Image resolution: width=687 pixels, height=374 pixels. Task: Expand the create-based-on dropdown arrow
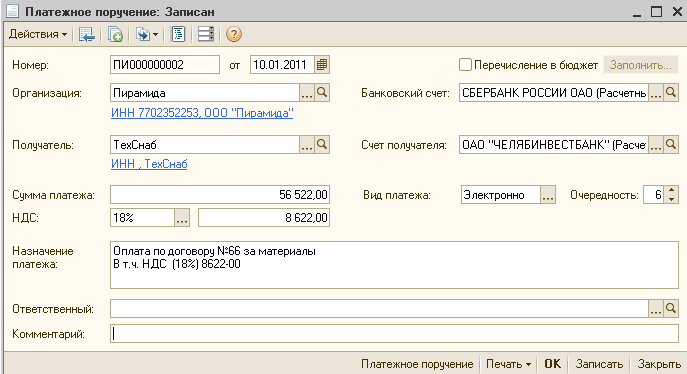coord(155,34)
